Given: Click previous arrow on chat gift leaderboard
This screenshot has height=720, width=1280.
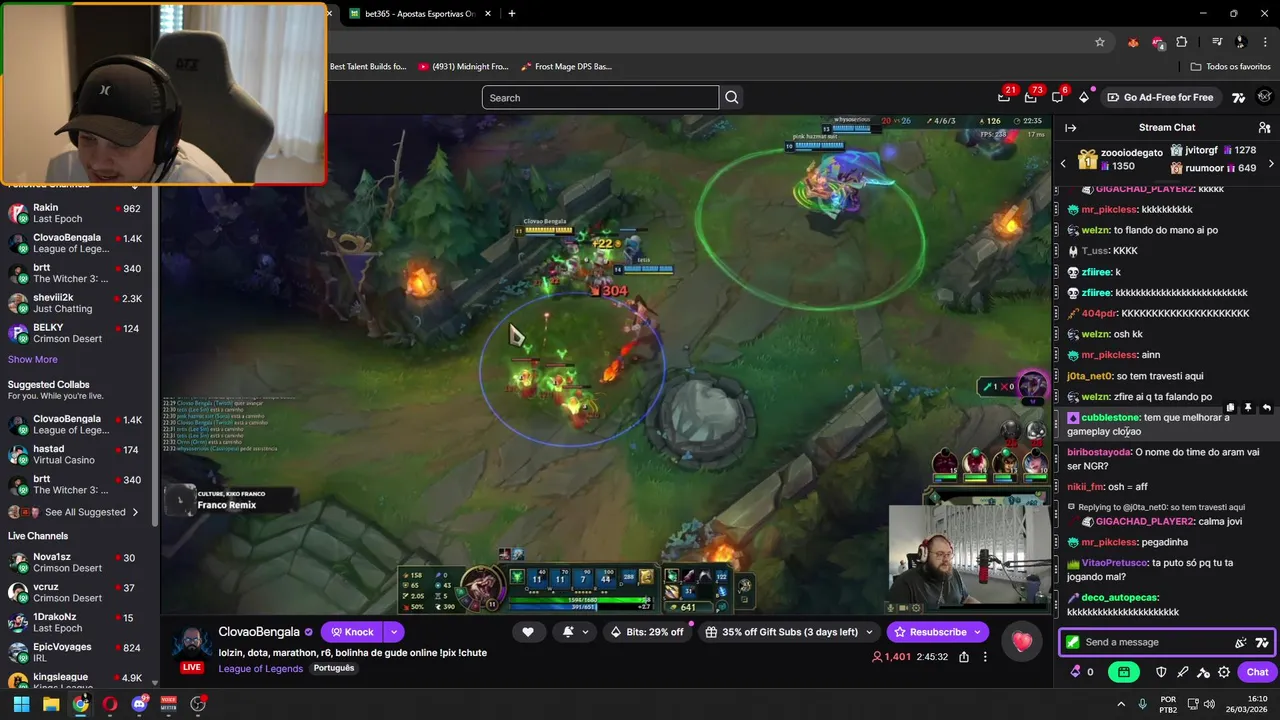Looking at the screenshot, I should point(1063,163).
